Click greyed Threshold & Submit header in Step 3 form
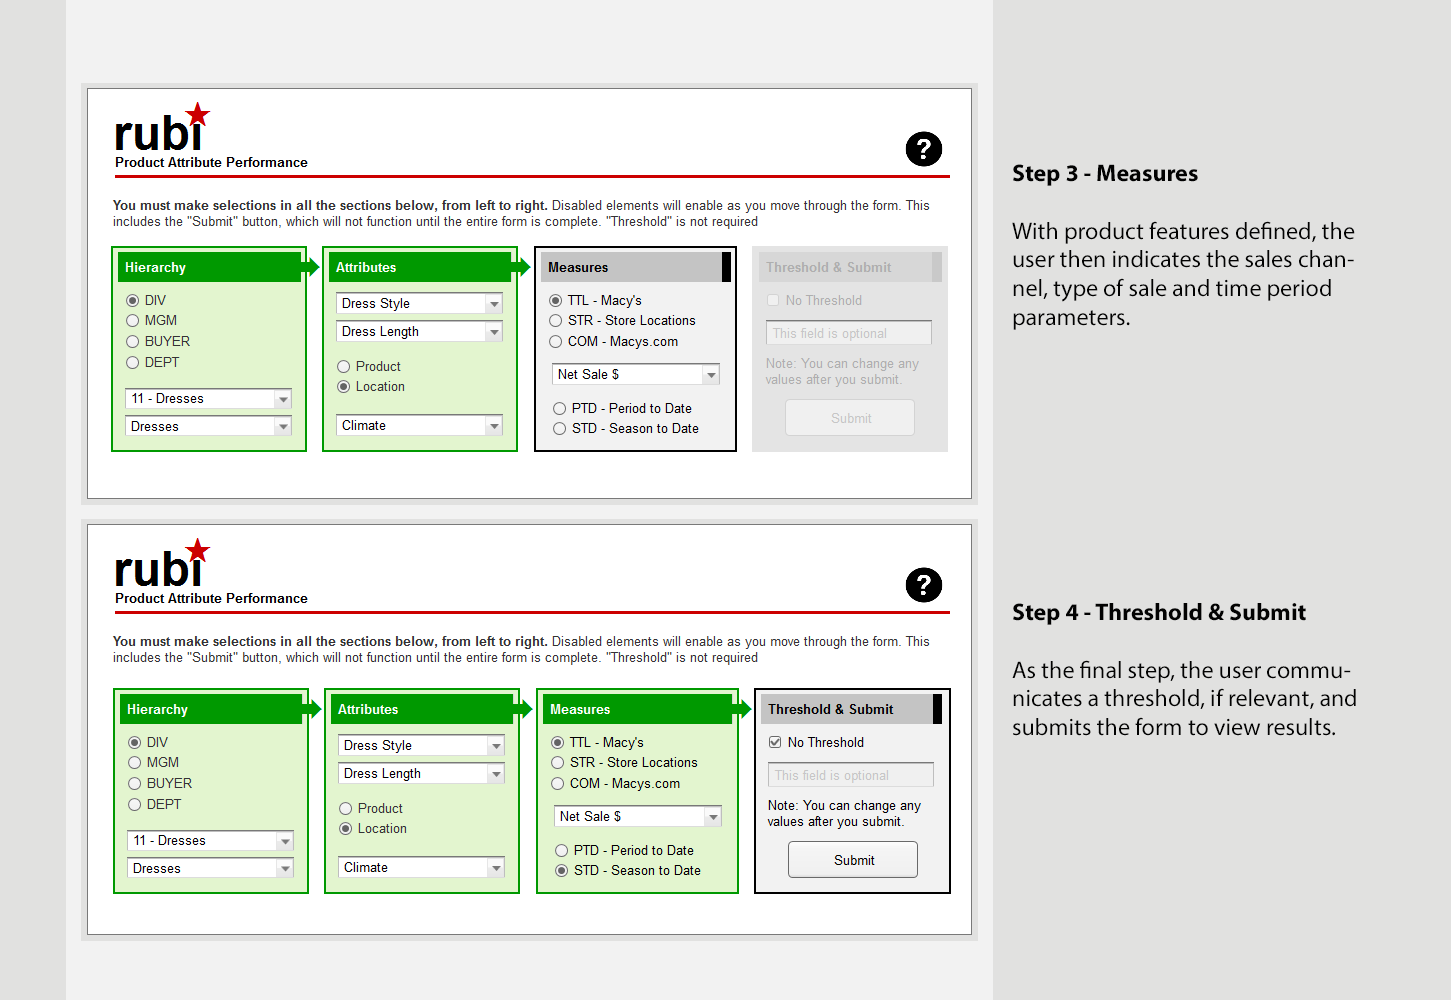The width and height of the screenshot is (1451, 1000). coord(849,267)
